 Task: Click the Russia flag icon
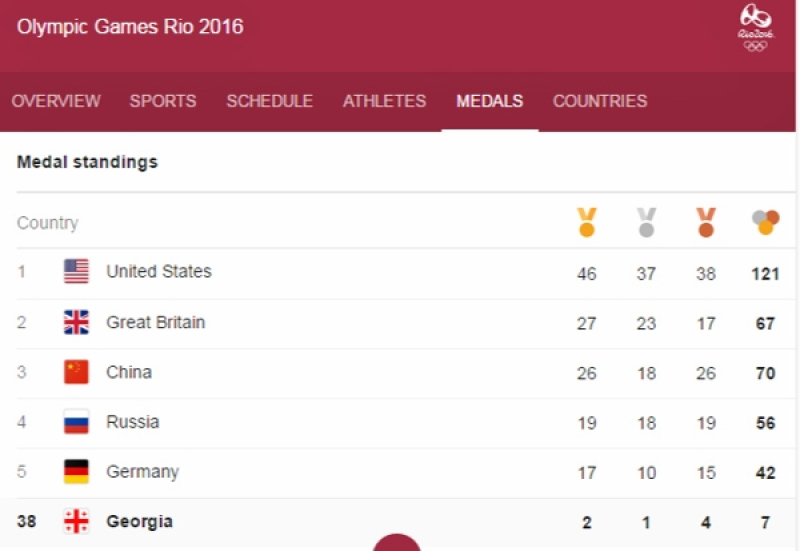coord(76,422)
